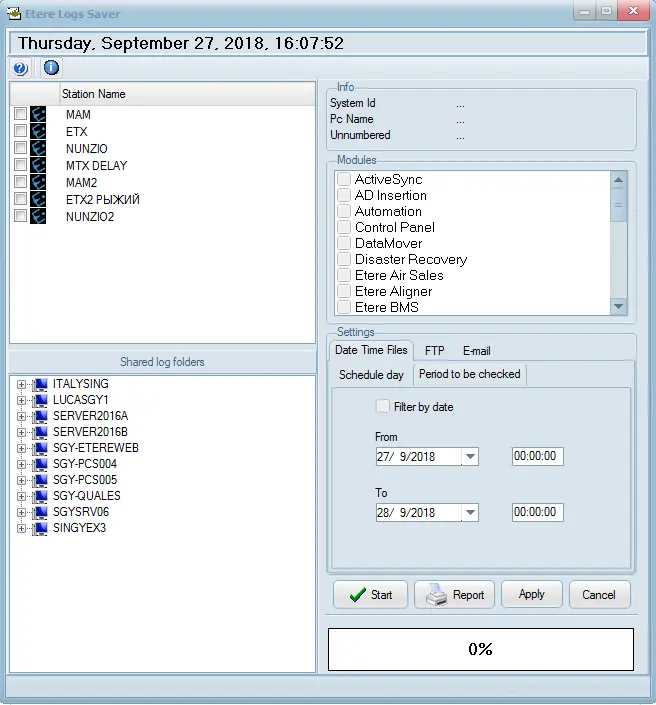Viewport: 656px width, 705px height.
Task: Click the From time input field
Action: [537, 457]
